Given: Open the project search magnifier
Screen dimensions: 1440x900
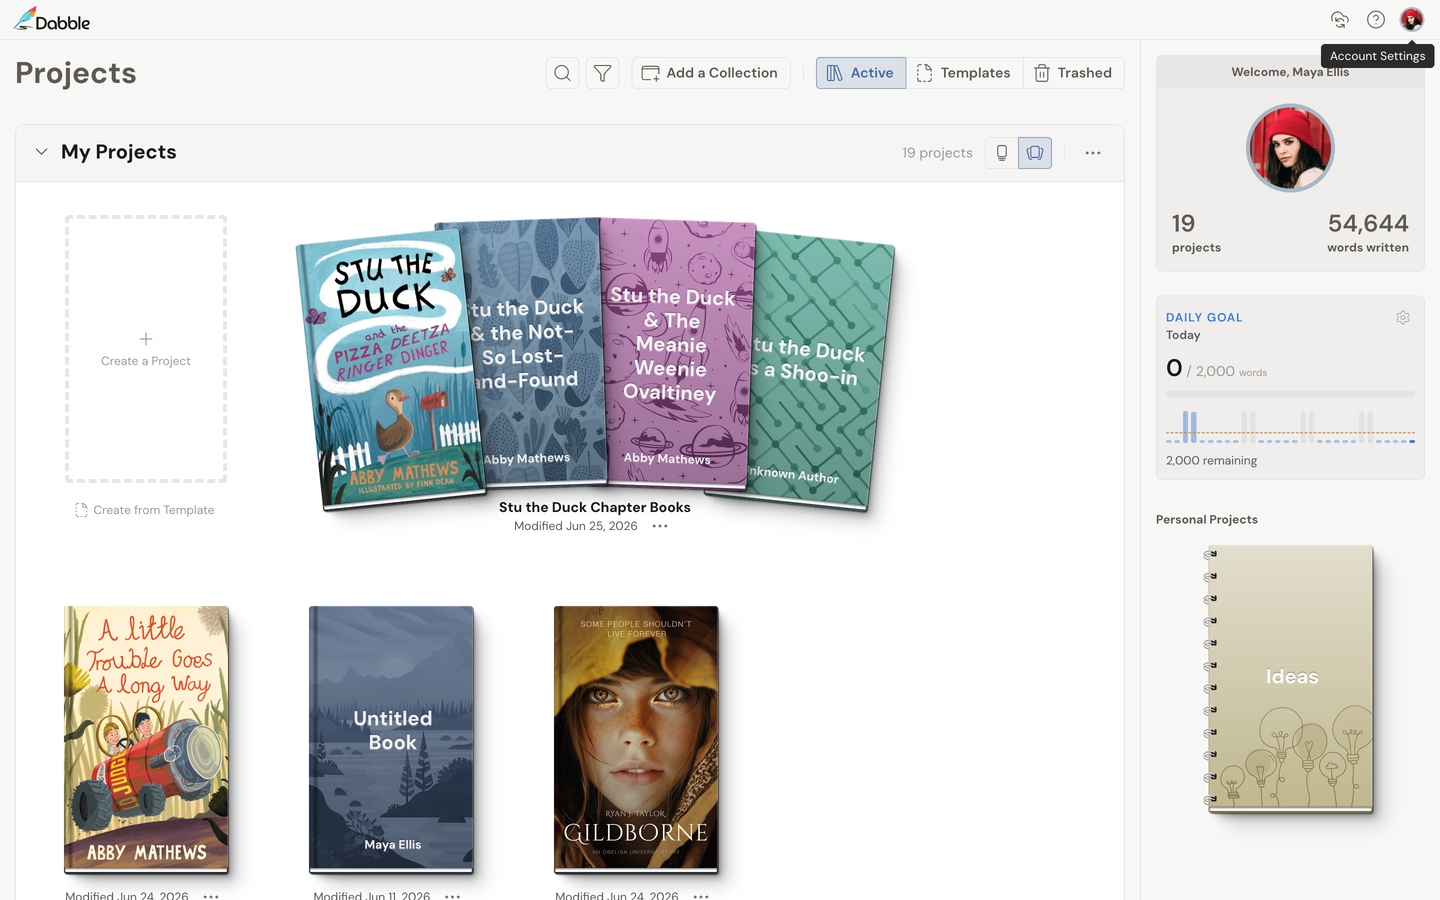Looking at the screenshot, I should pos(563,73).
